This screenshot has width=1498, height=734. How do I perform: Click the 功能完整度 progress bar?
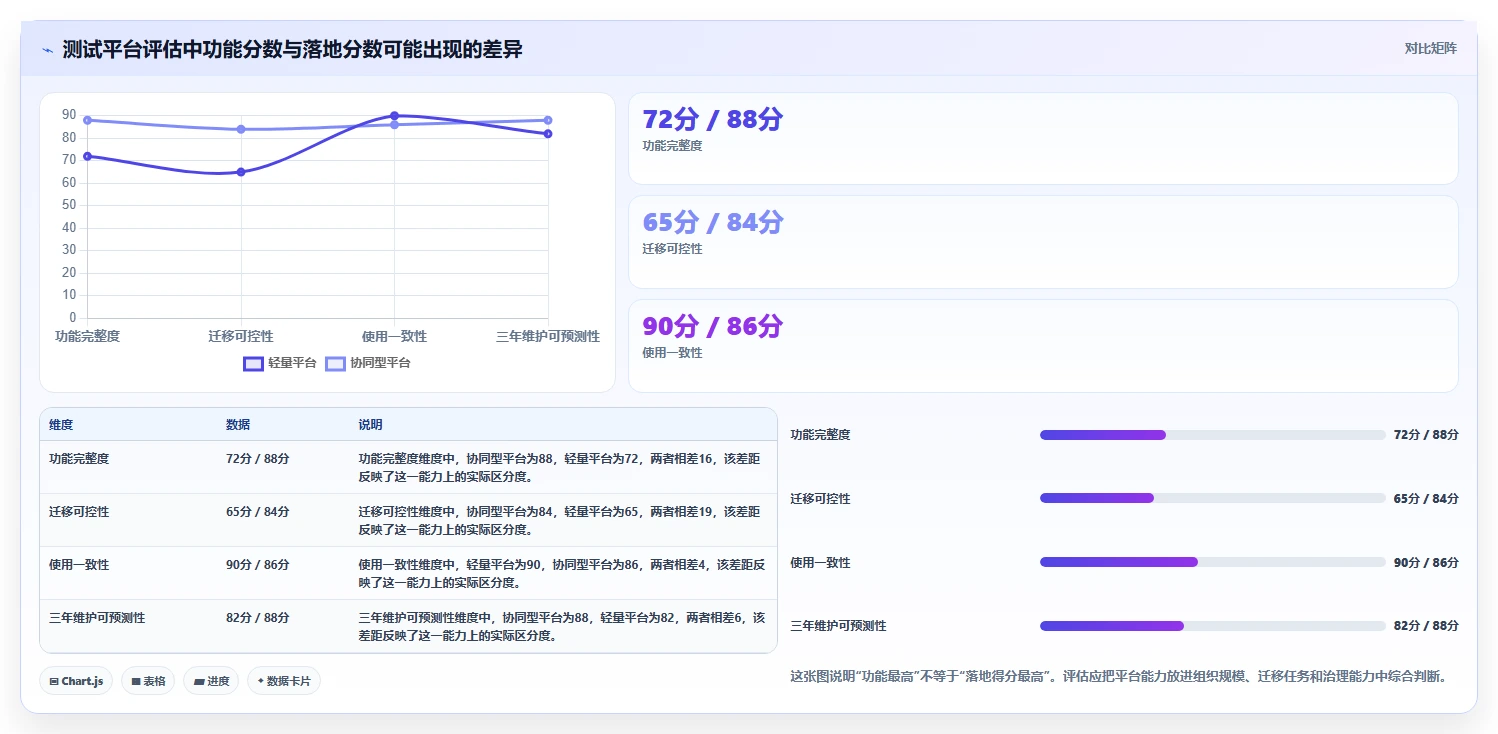[1212, 435]
